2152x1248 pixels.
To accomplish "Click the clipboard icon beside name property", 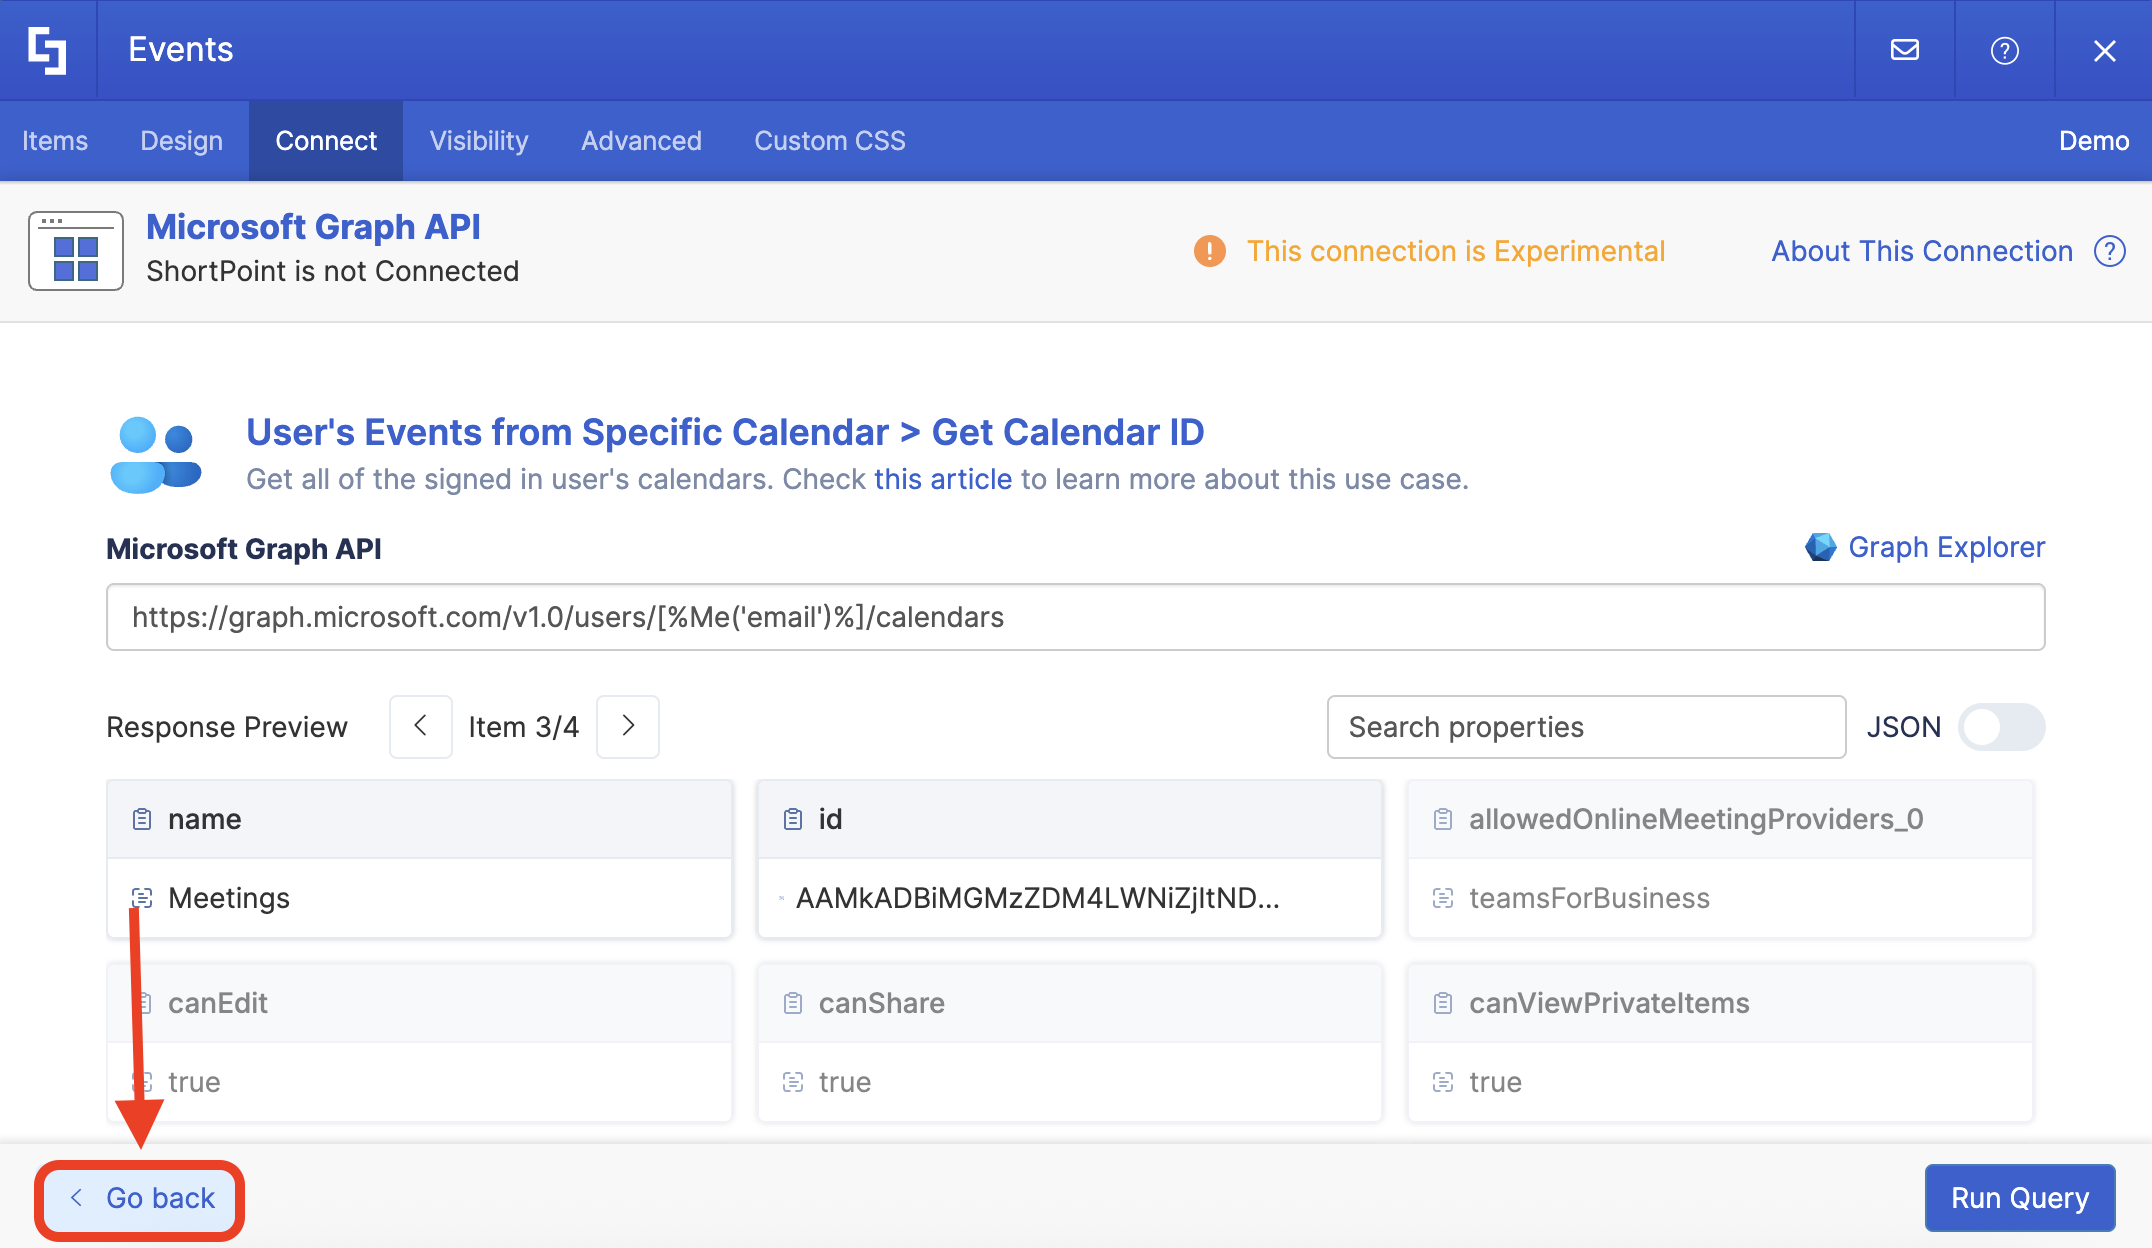I will [x=142, y=819].
